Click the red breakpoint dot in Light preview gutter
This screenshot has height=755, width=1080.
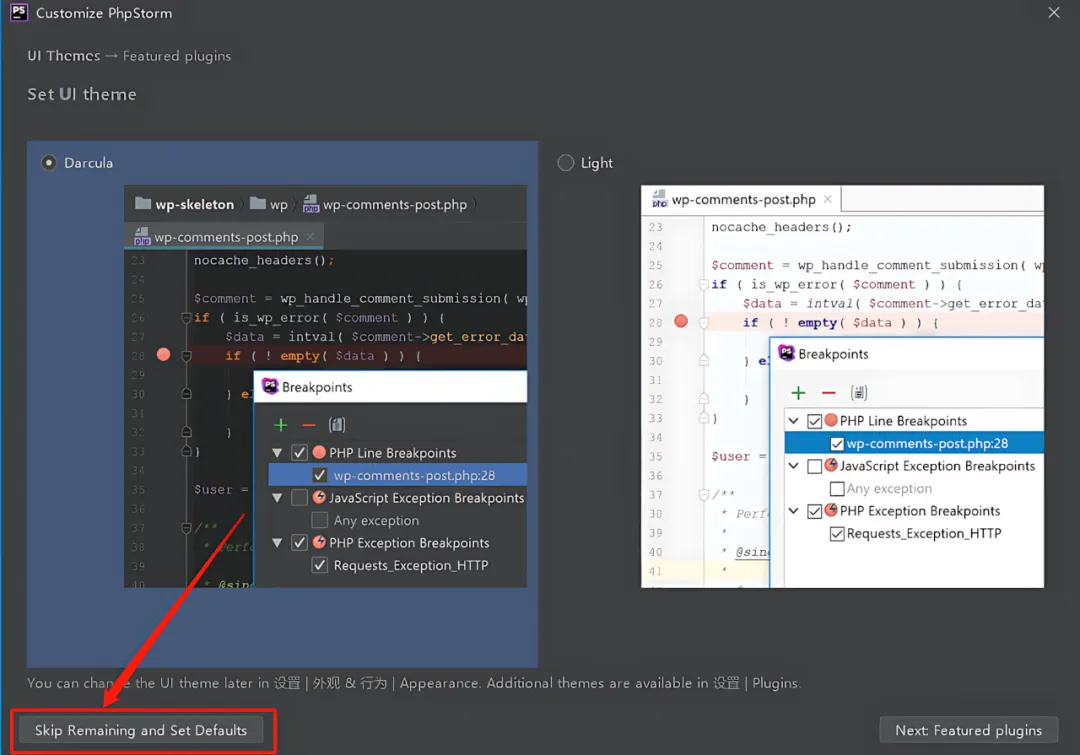pyautogui.click(x=681, y=321)
